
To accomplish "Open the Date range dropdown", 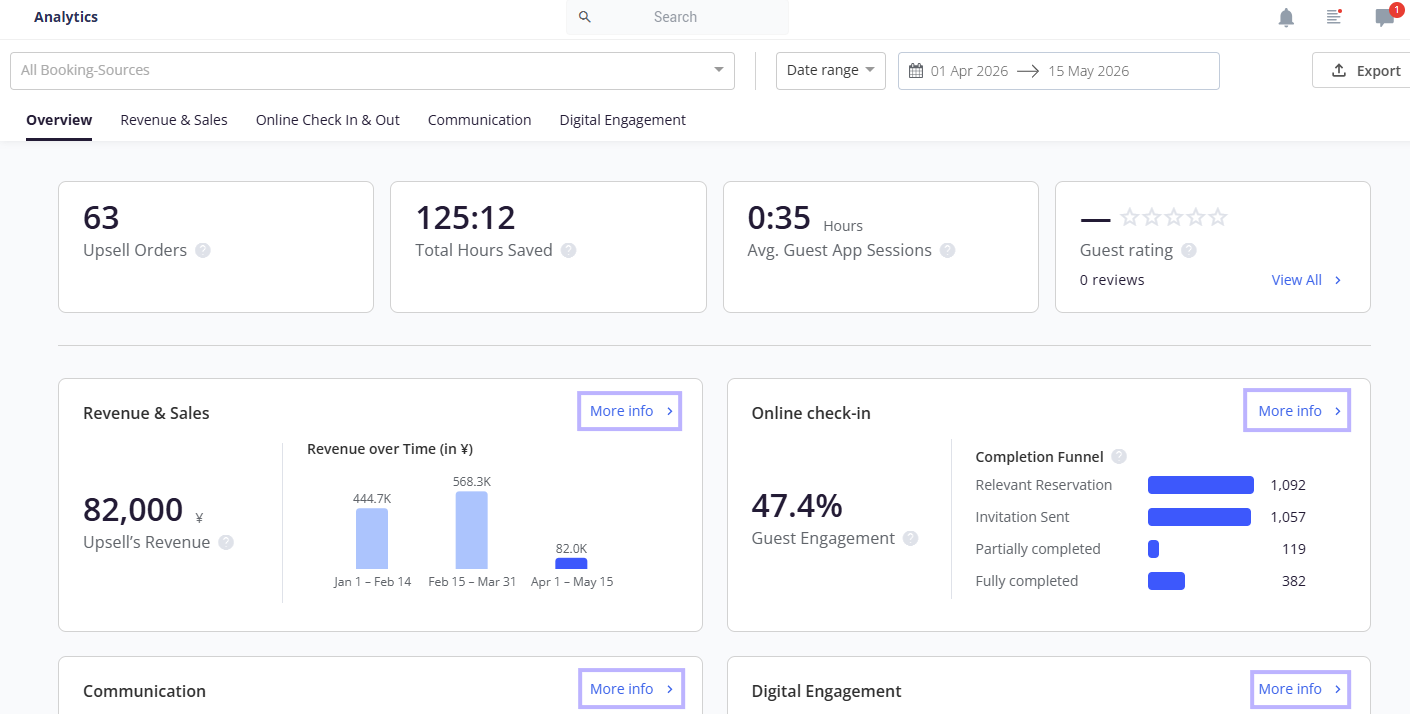I will click(831, 71).
